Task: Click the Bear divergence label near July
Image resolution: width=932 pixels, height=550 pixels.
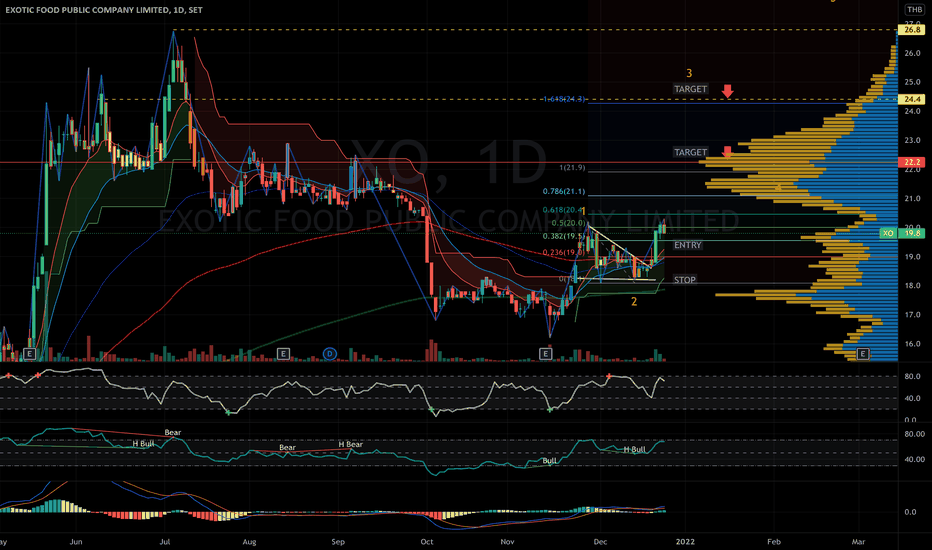Action: (172, 432)
